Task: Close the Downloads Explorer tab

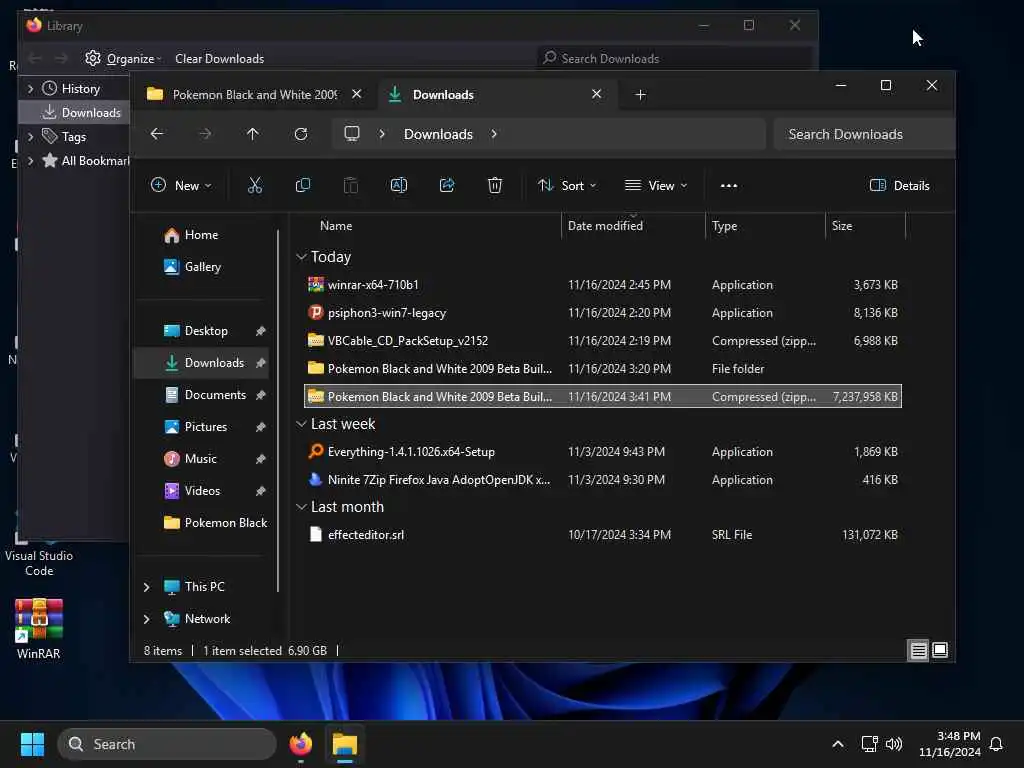Action: pos(596,94)
